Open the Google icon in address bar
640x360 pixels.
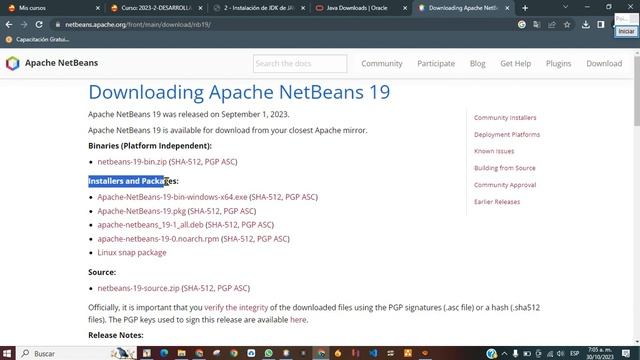pyautogui.click(x=522, y=24)
